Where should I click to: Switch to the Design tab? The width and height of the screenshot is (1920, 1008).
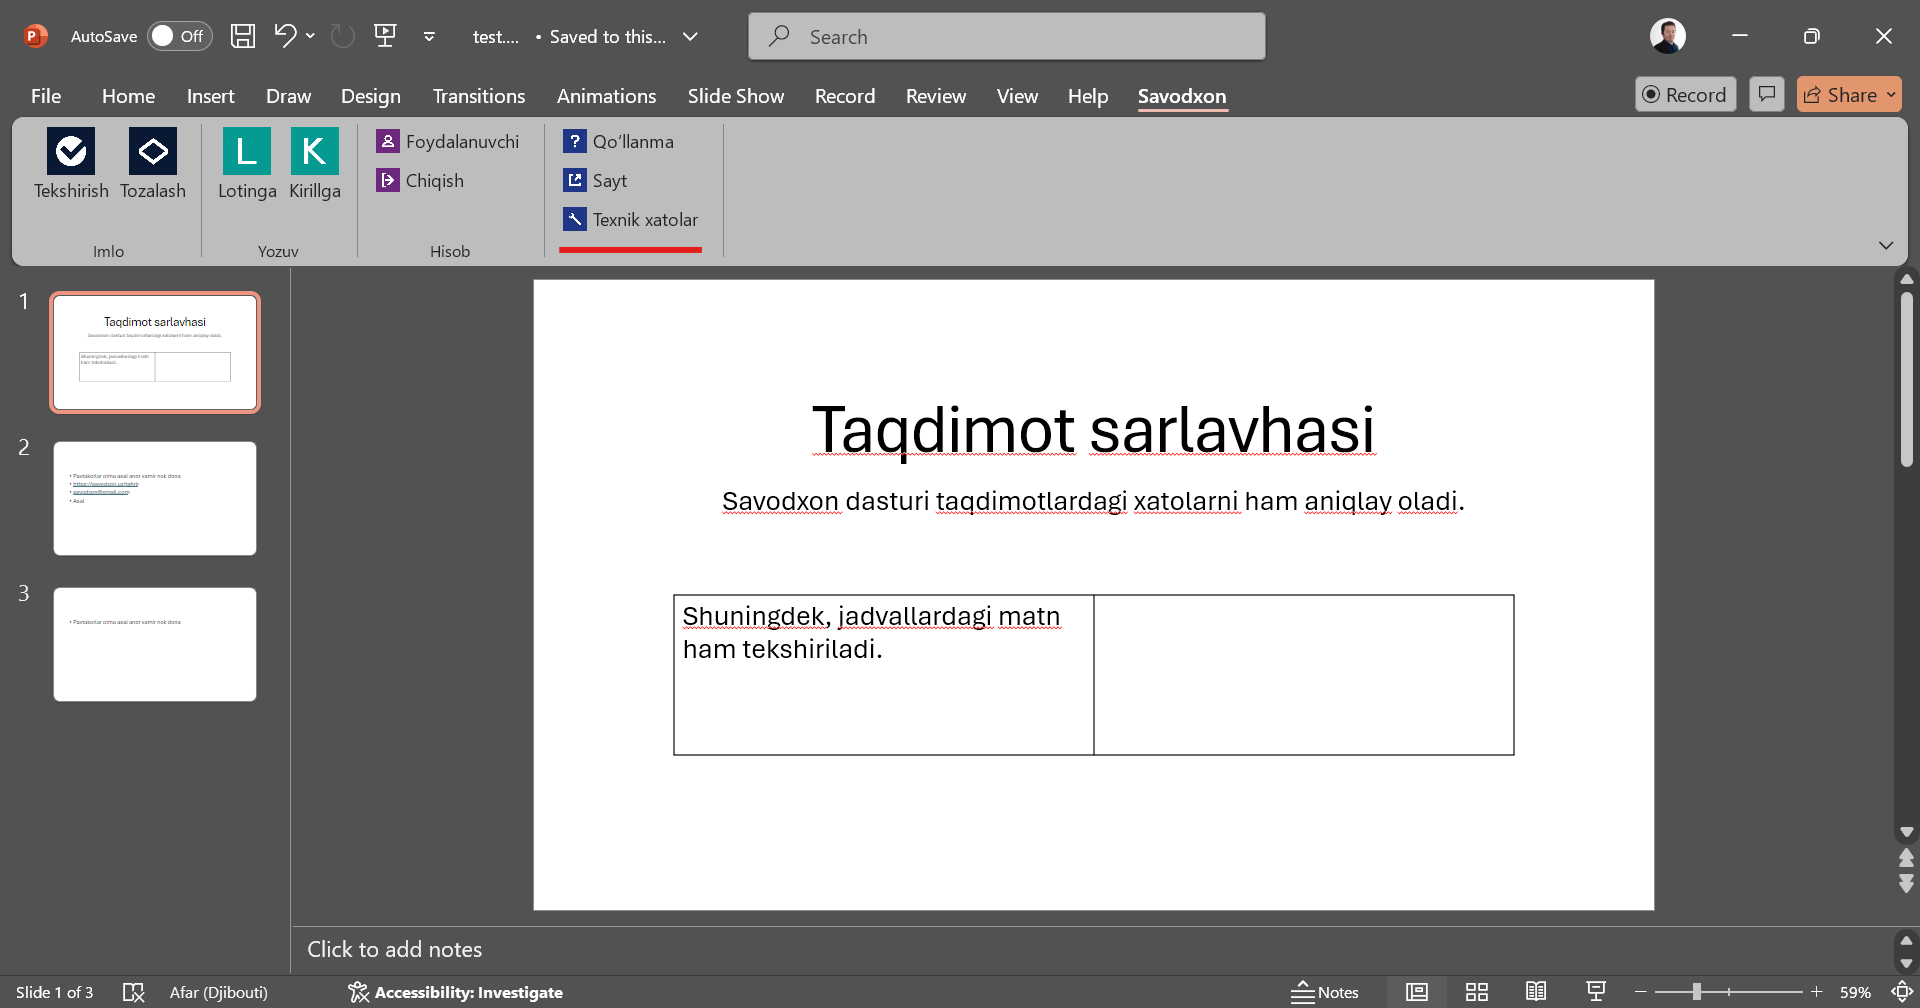[x=370, y=96]
